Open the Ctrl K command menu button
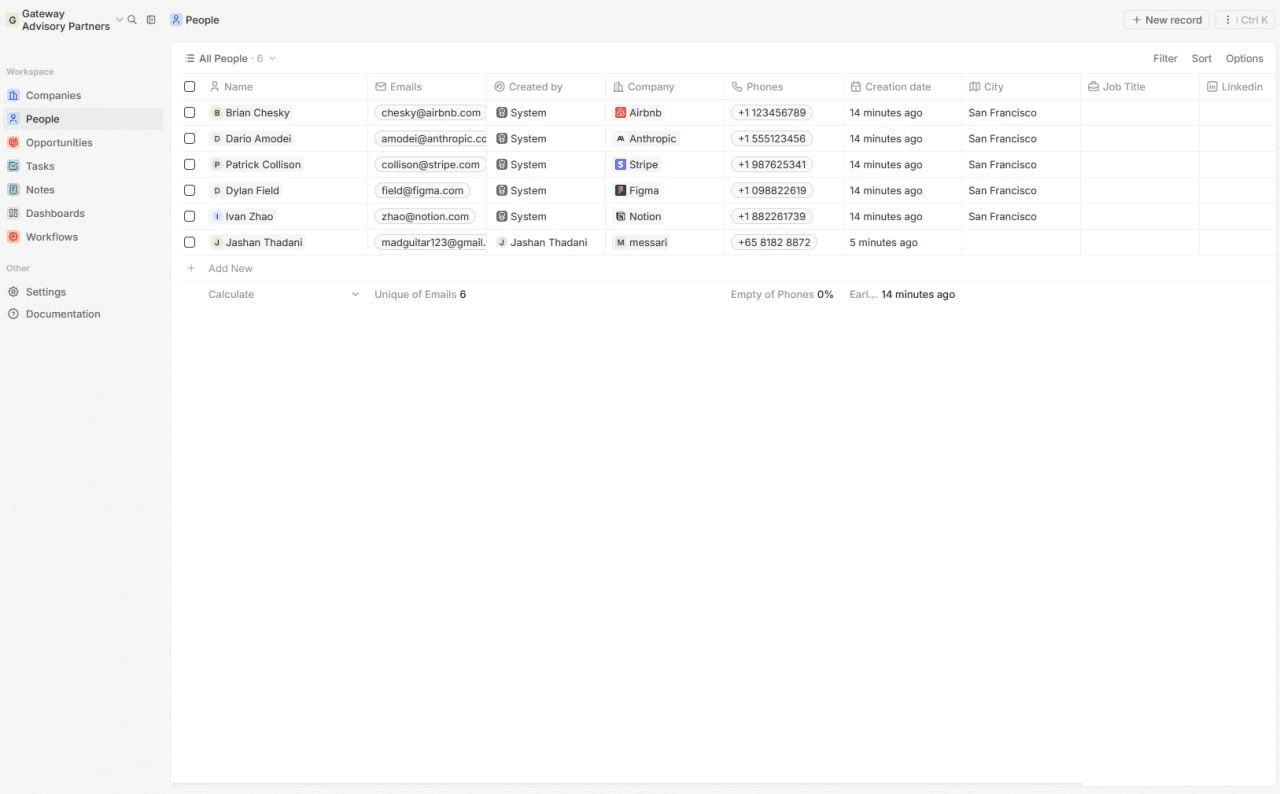Viewport: 1280px width, 794px height. coord(1245,20)
